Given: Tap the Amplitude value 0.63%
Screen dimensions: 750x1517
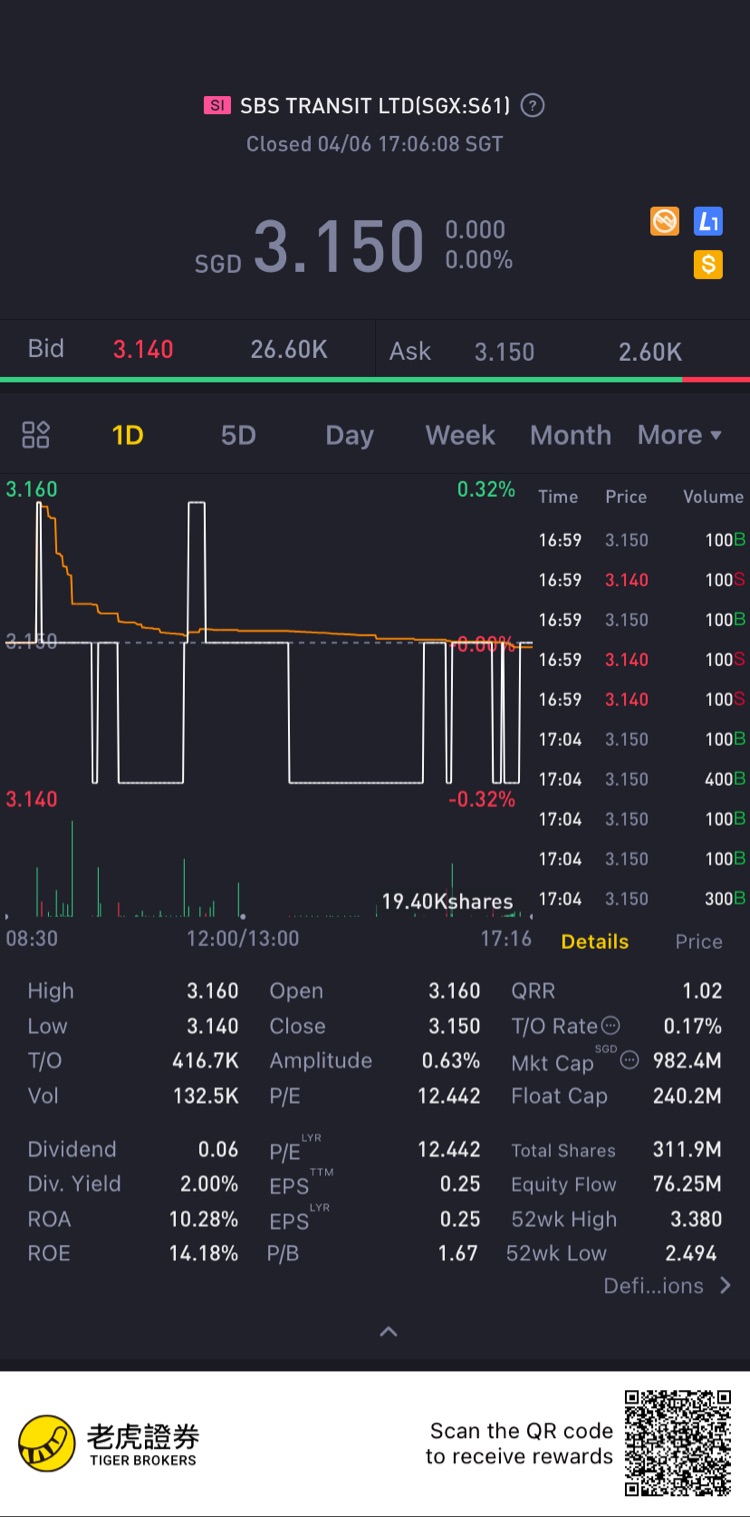Looking at the screenshot, I should 451,1060.
